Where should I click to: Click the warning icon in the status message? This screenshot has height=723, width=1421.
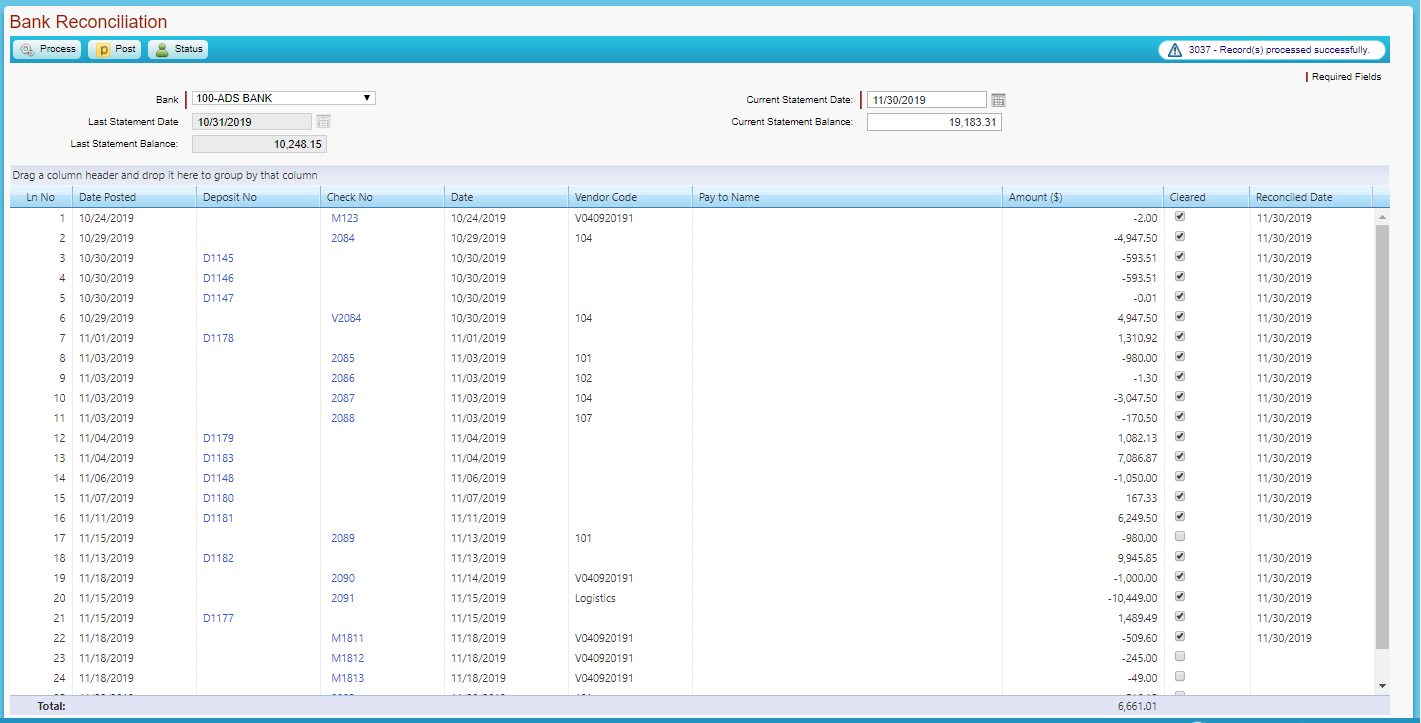coord(1175,50)
